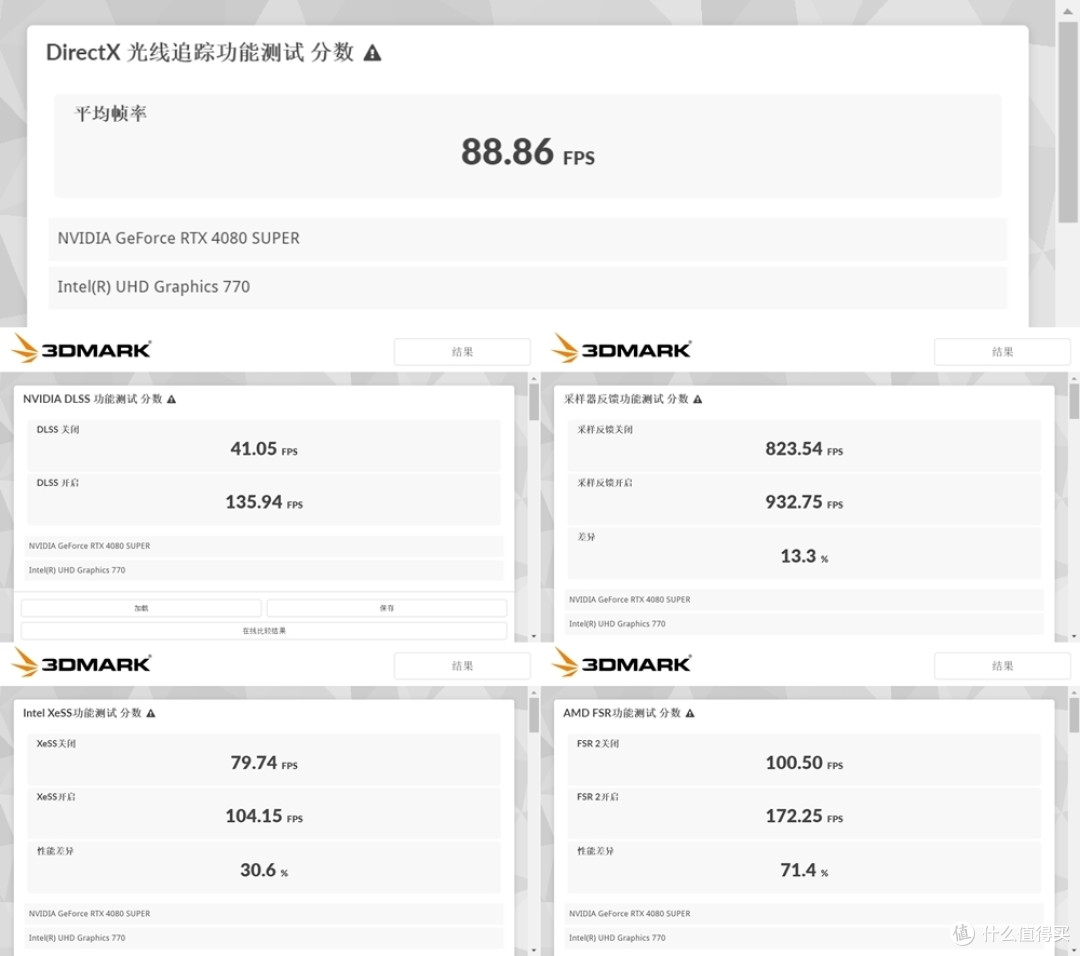Click the 3DMark logo above the AMD FSR panel

pyautogui.click(x=621, y=663)
